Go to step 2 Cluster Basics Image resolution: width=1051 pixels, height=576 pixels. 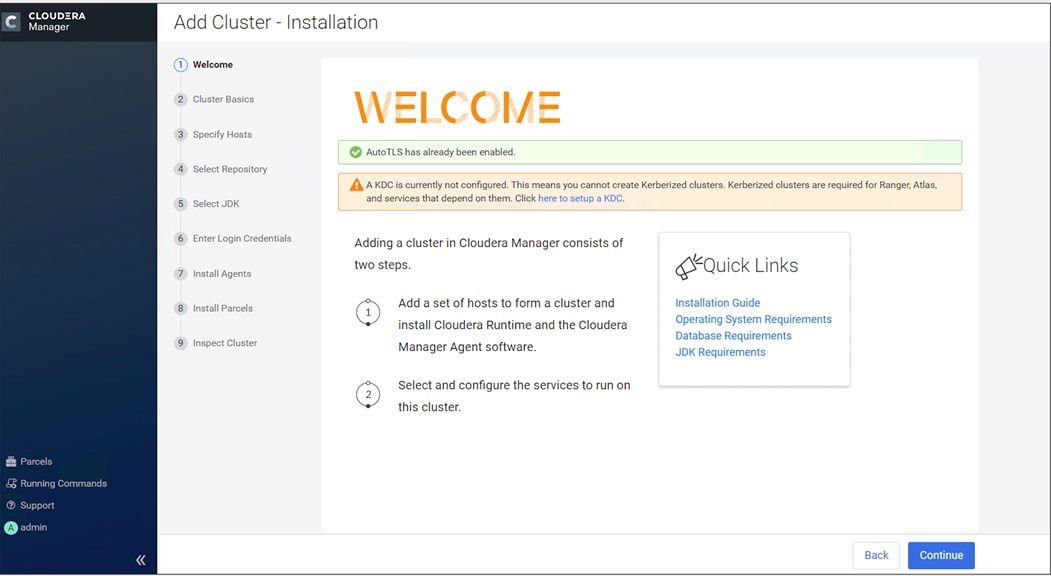(214, 99)
